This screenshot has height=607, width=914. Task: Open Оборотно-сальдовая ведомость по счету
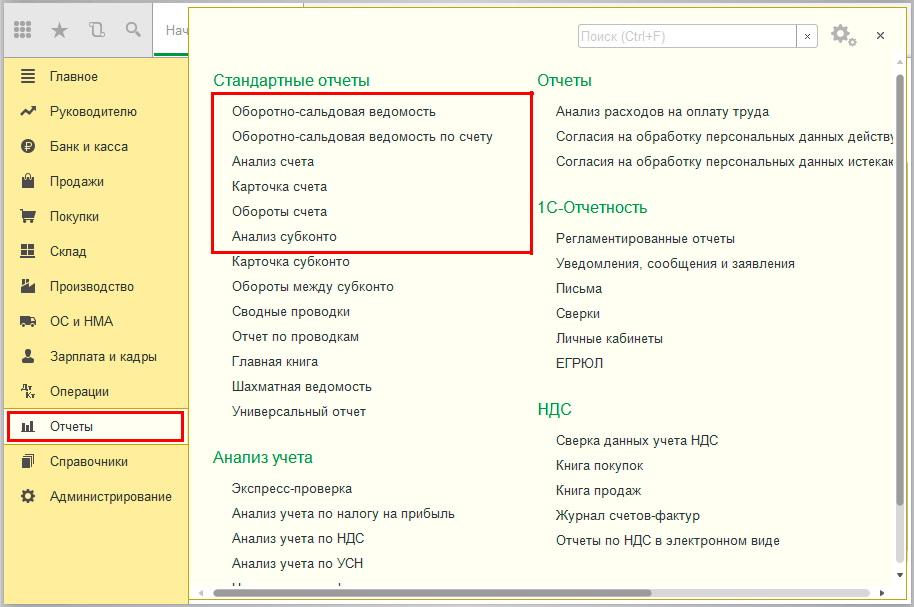(362, 136)
